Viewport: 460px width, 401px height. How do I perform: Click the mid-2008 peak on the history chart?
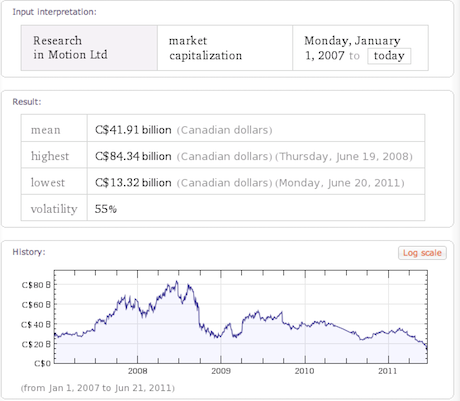(177, 282)
